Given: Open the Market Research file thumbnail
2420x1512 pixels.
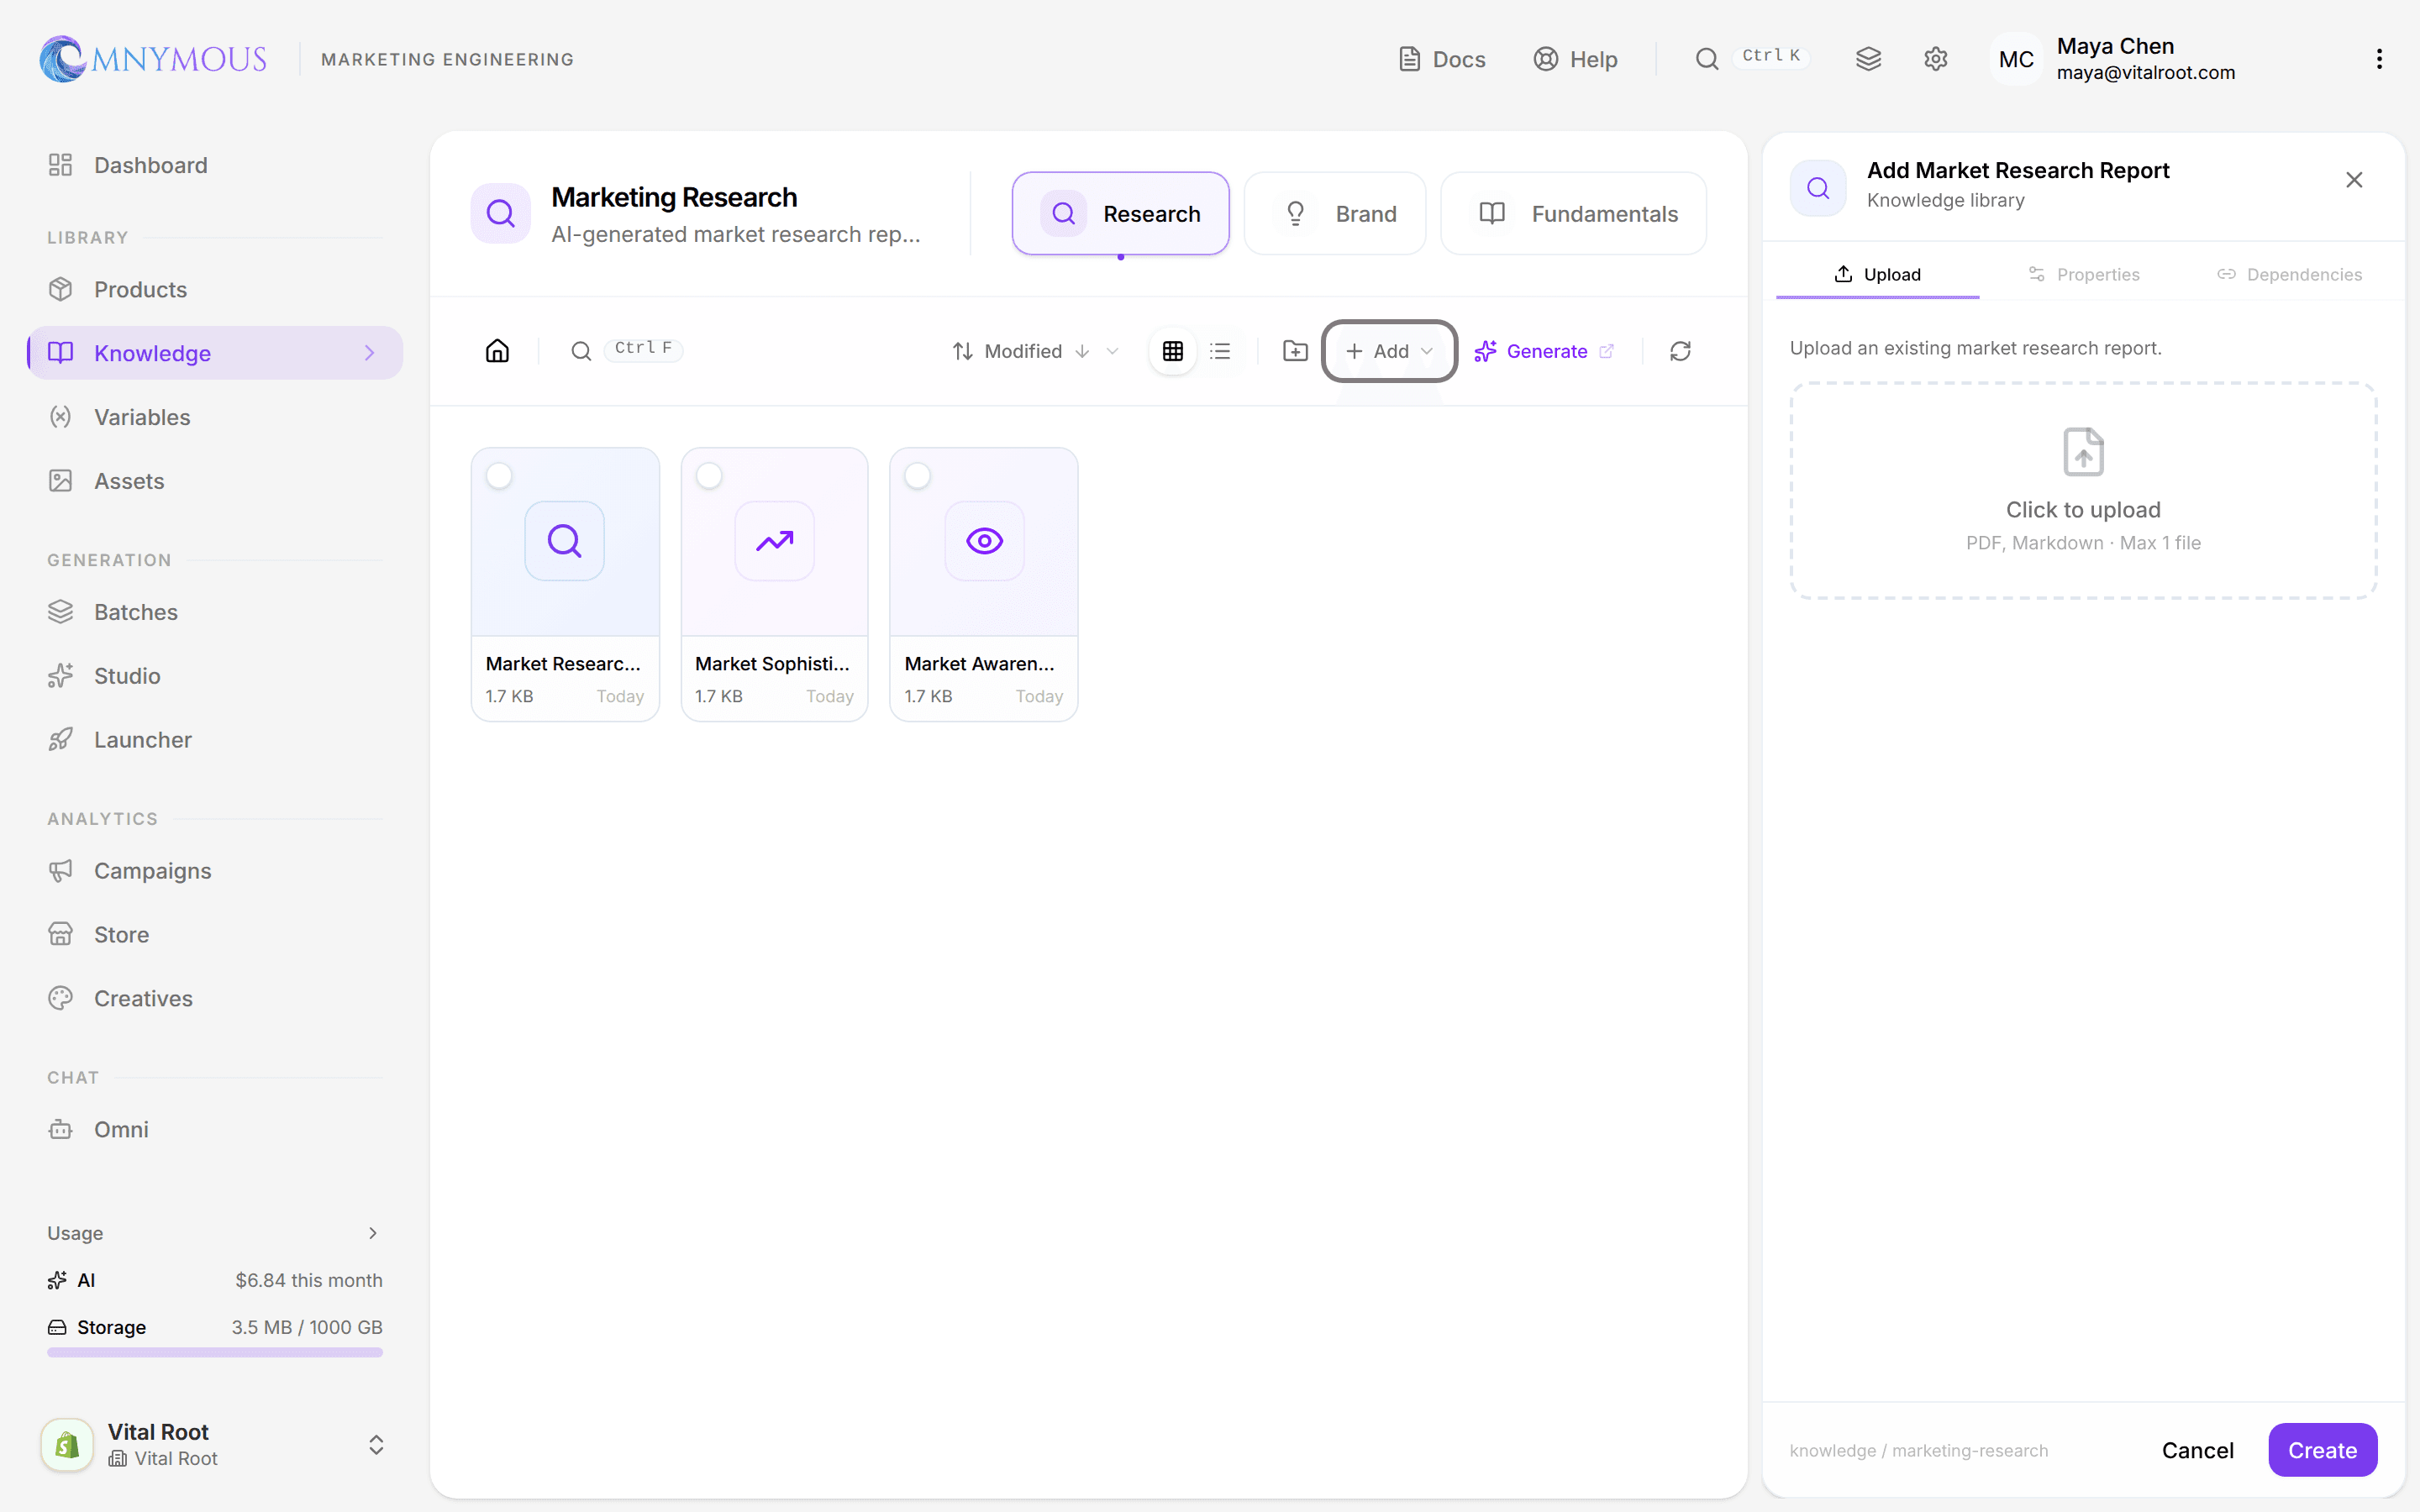Looking at the screenshot, I should click(565, 541).
